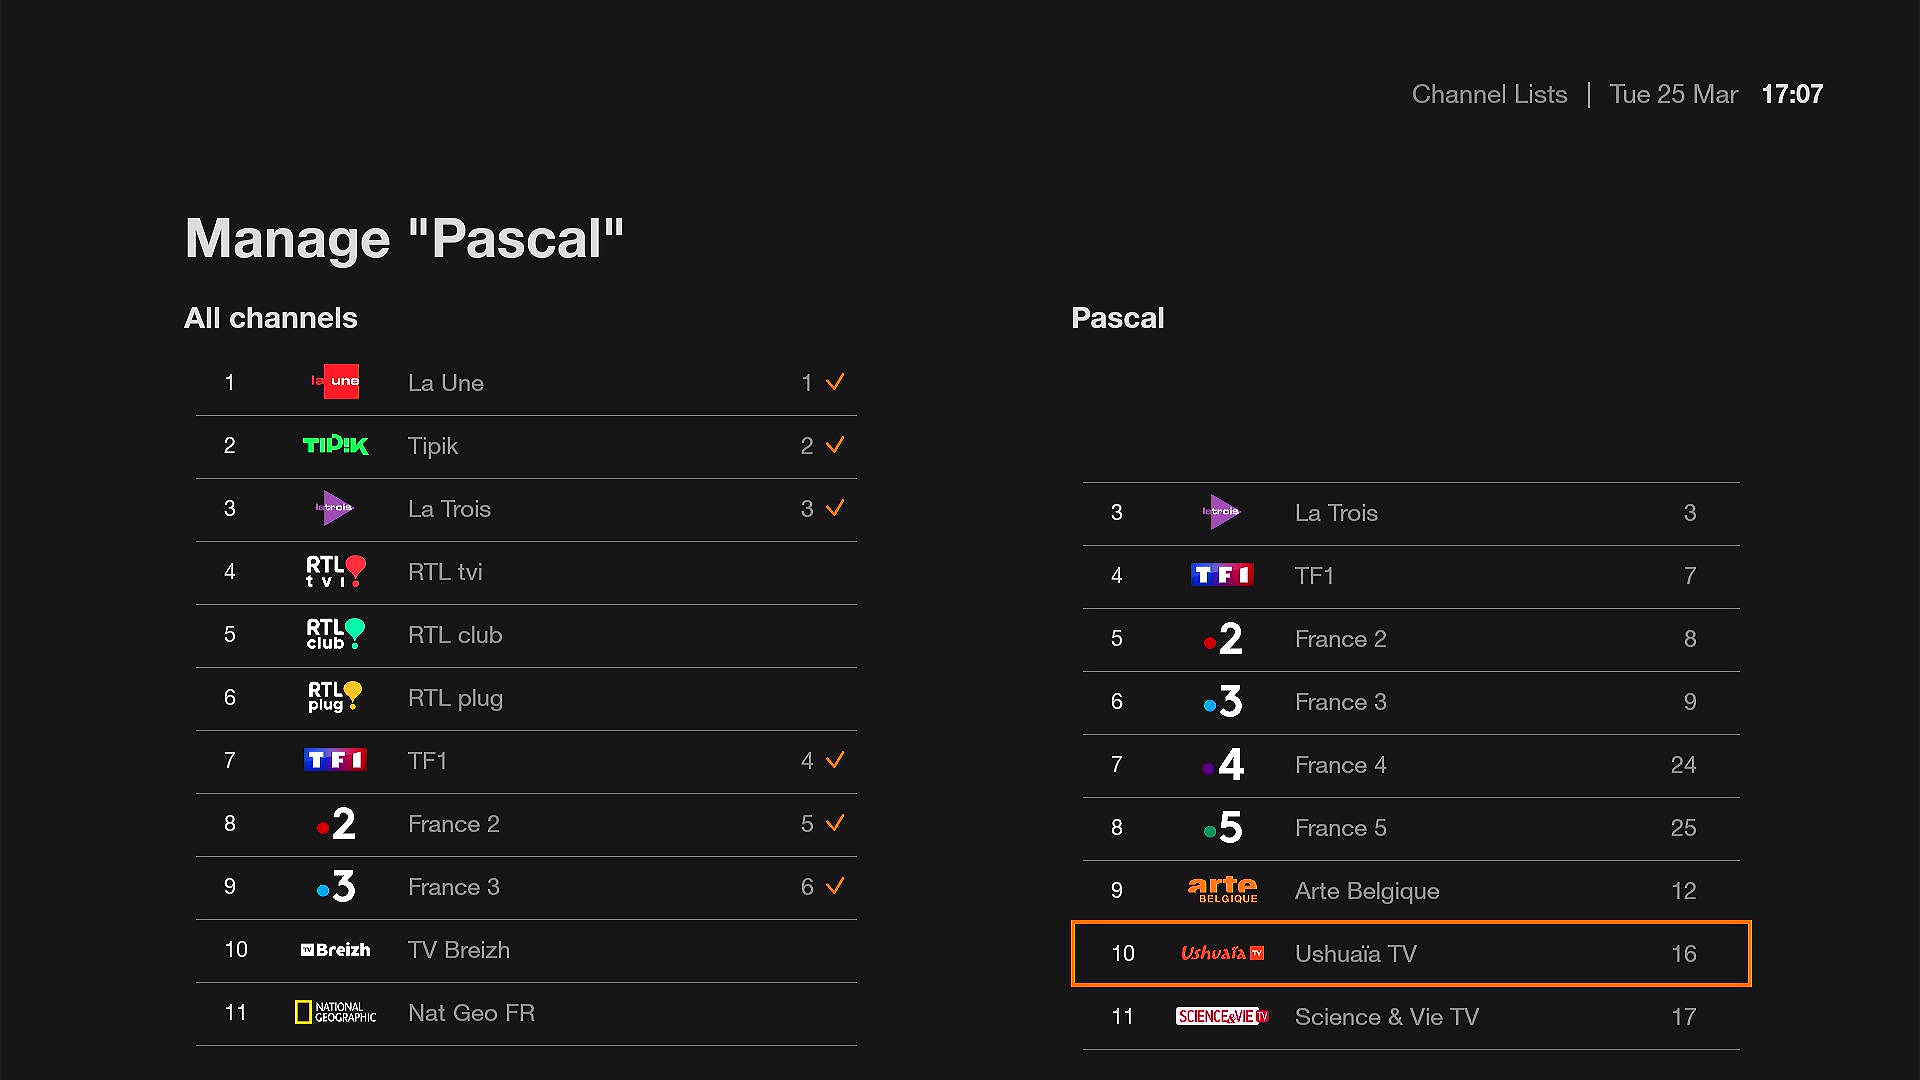1920x1080 pixels.
Task: Click the La Une logo in All channels
Action: point(335,382)
